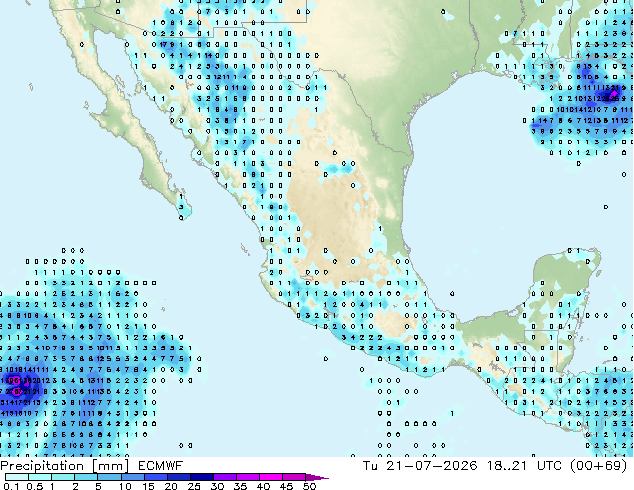The image size is (634, 490).
Task: Click the 35–40 mm legend swatch
Action: (x=248, y=477)
